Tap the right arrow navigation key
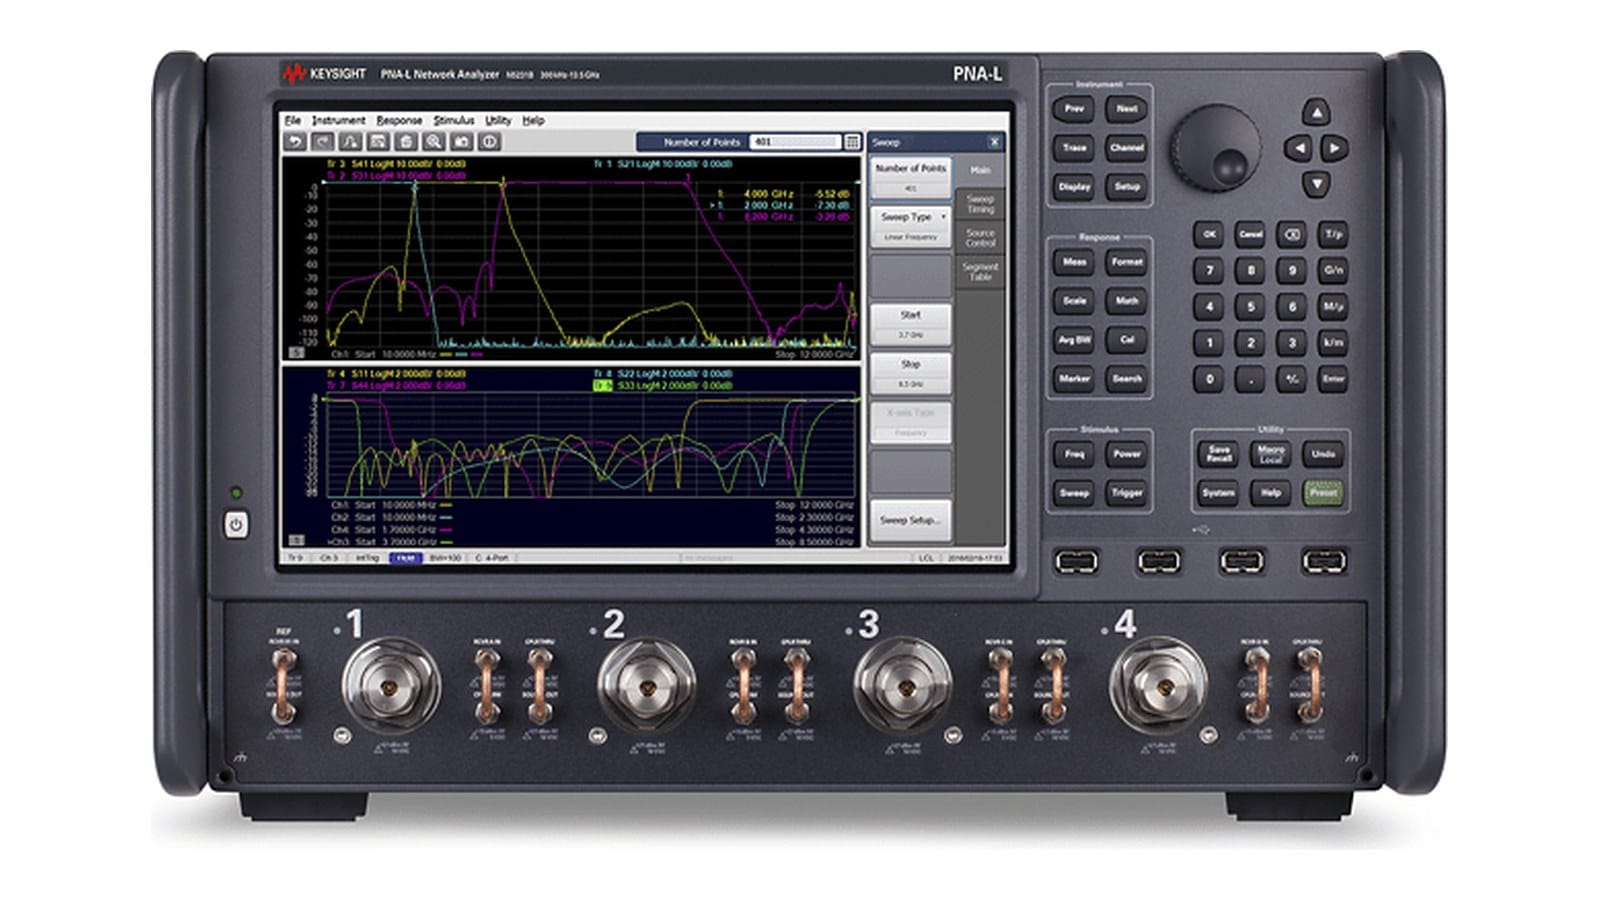This screenshot has width=1600, height=900. tap(1334, 148)
